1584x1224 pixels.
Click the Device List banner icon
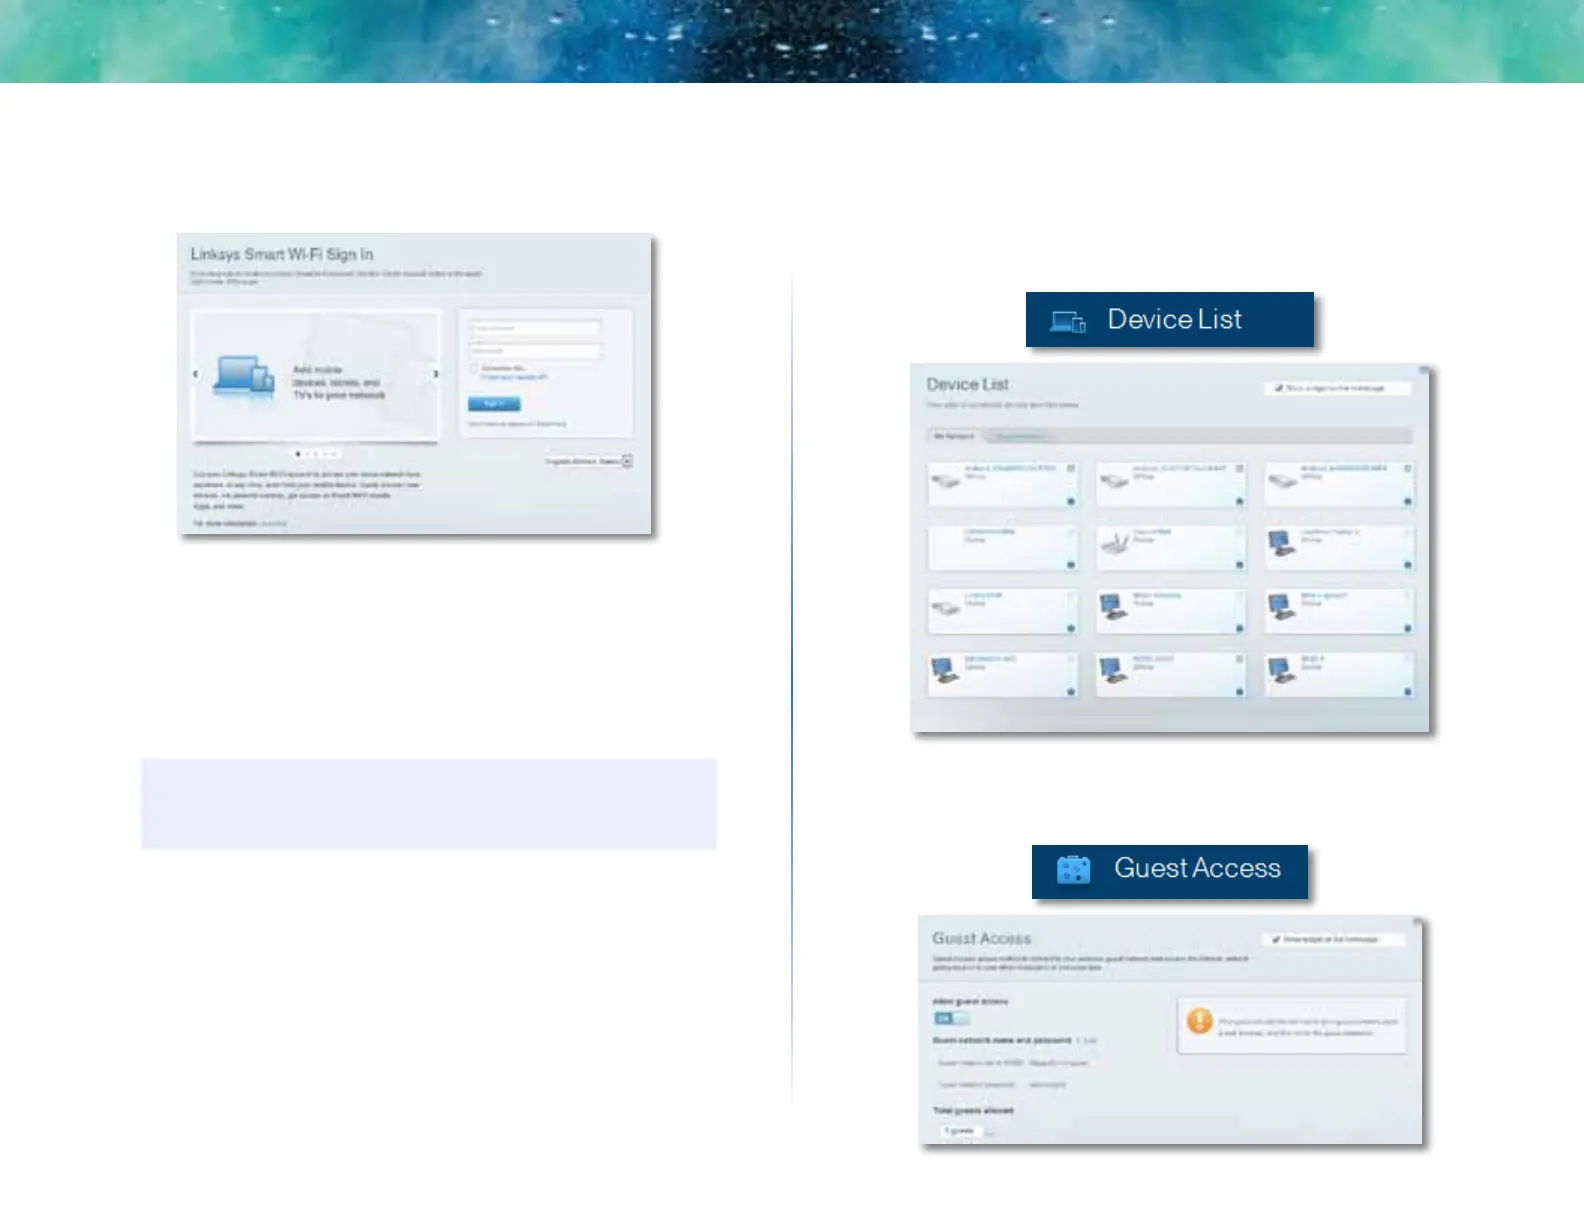[x=1068, y=321]
